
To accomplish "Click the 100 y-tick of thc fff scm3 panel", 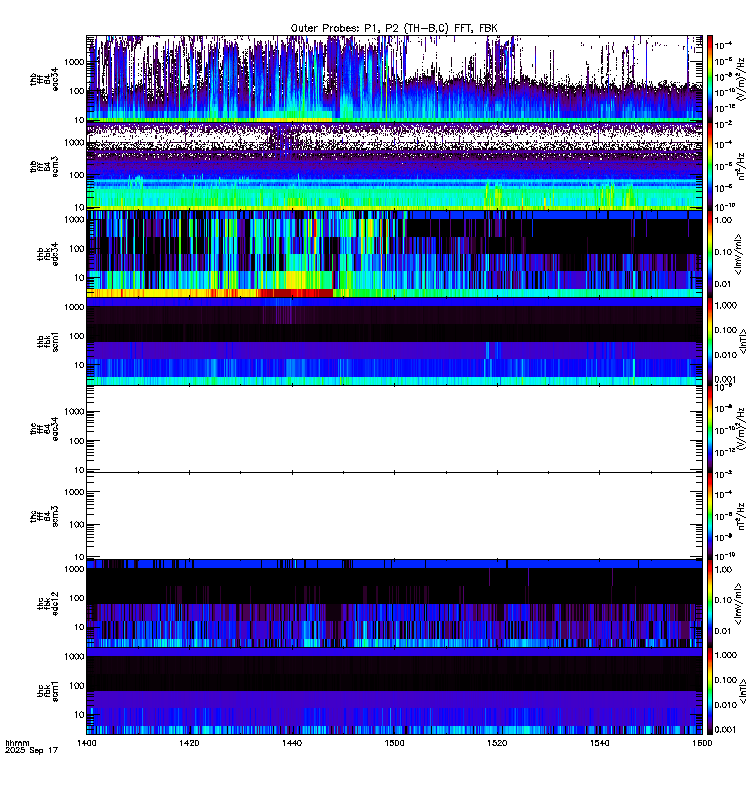I will coord(77,524).
